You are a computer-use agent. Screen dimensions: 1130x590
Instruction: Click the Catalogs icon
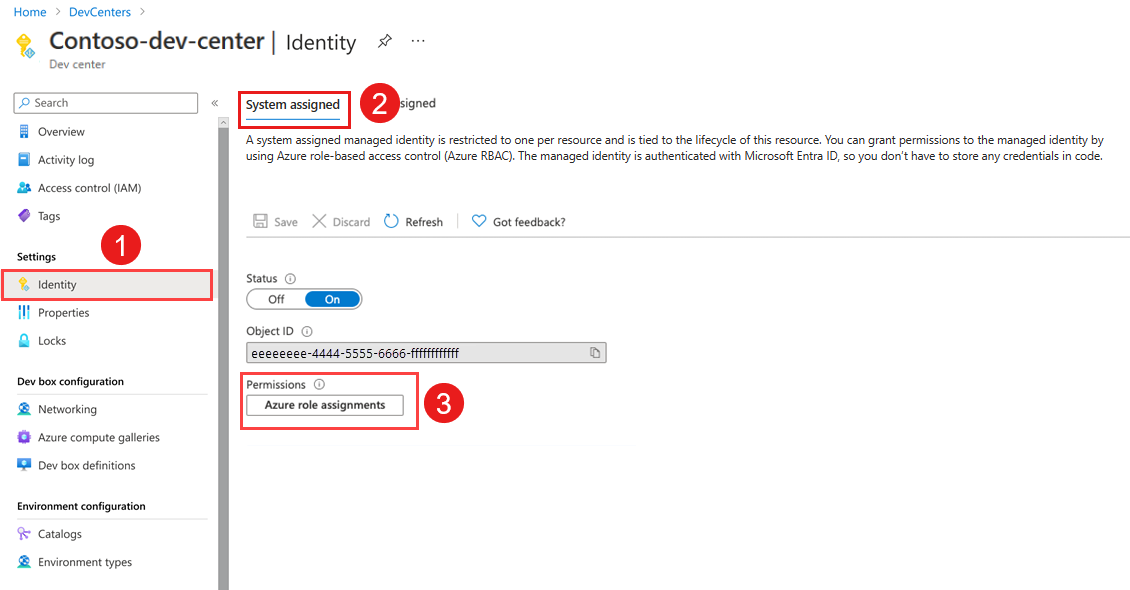(x=24, y=534)
